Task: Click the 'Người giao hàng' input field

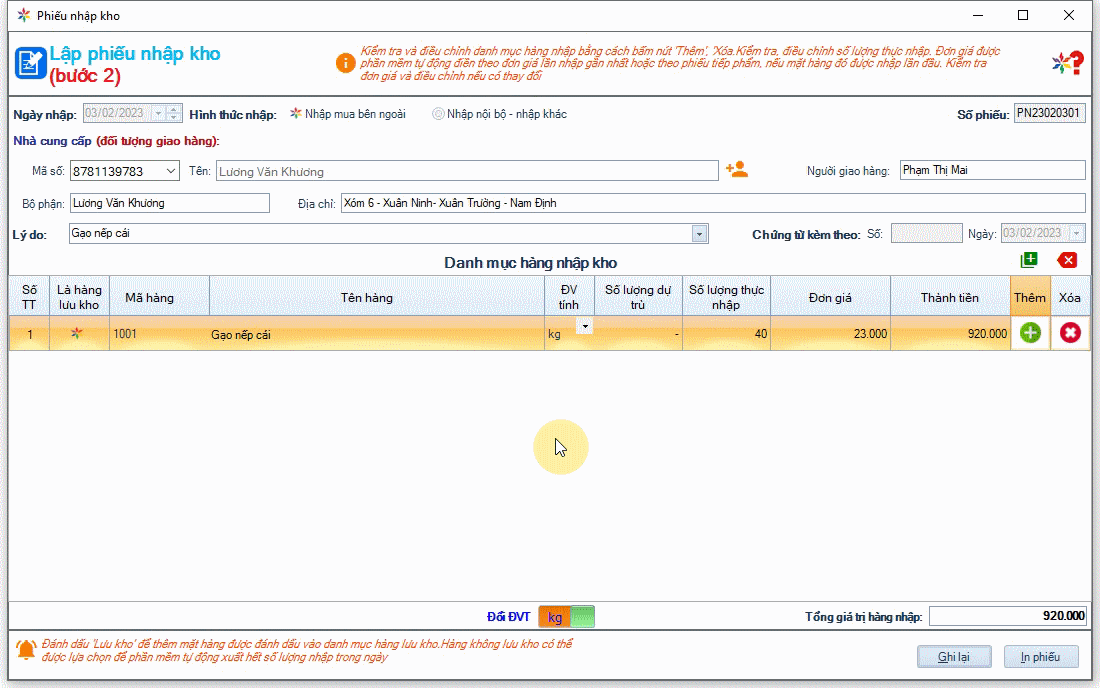Action: click(x=991, y=170)
